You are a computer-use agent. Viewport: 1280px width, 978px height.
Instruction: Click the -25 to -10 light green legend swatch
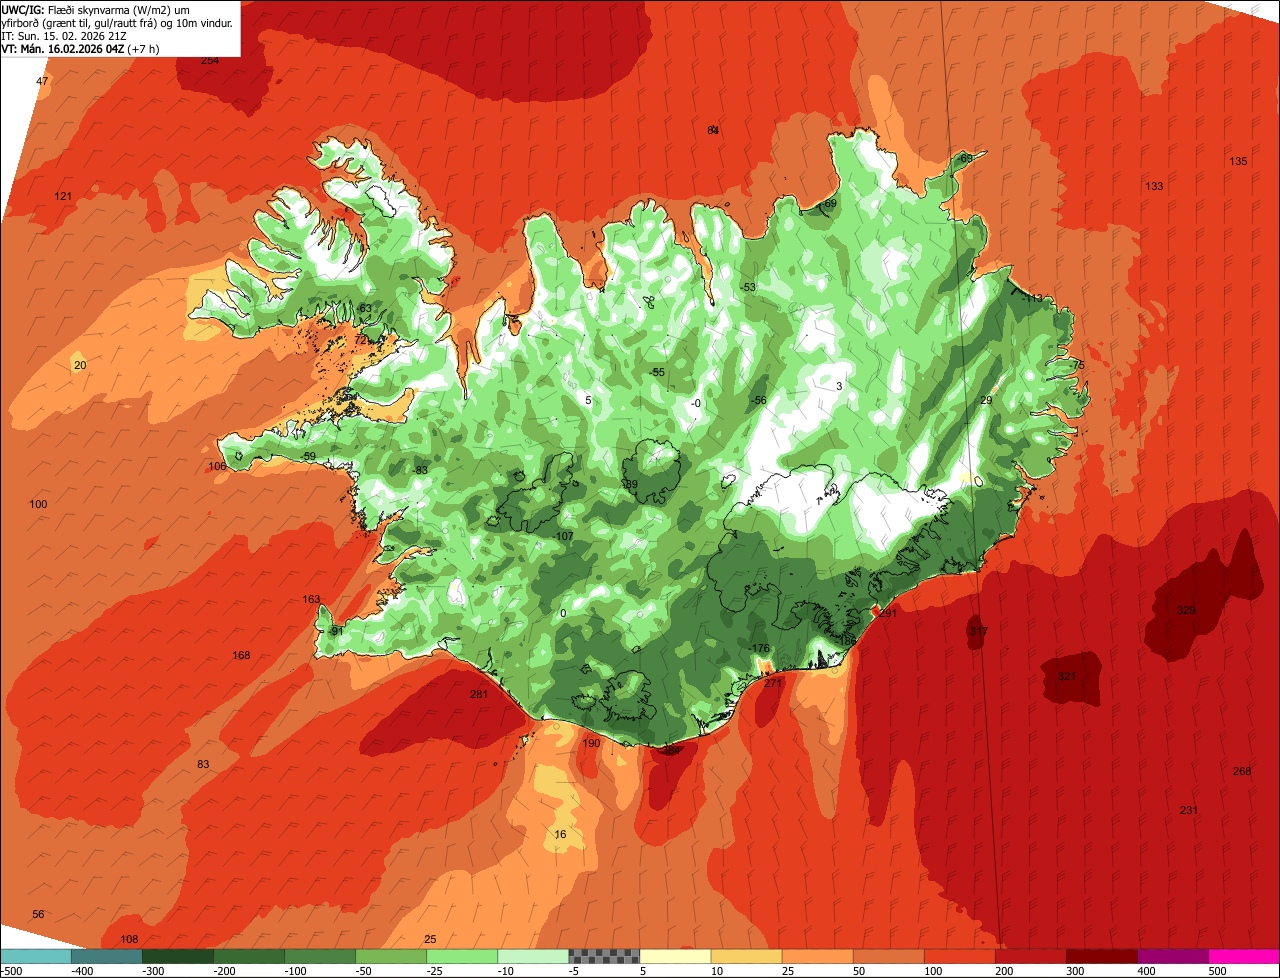pyautogui.click(x=462, y=956)
